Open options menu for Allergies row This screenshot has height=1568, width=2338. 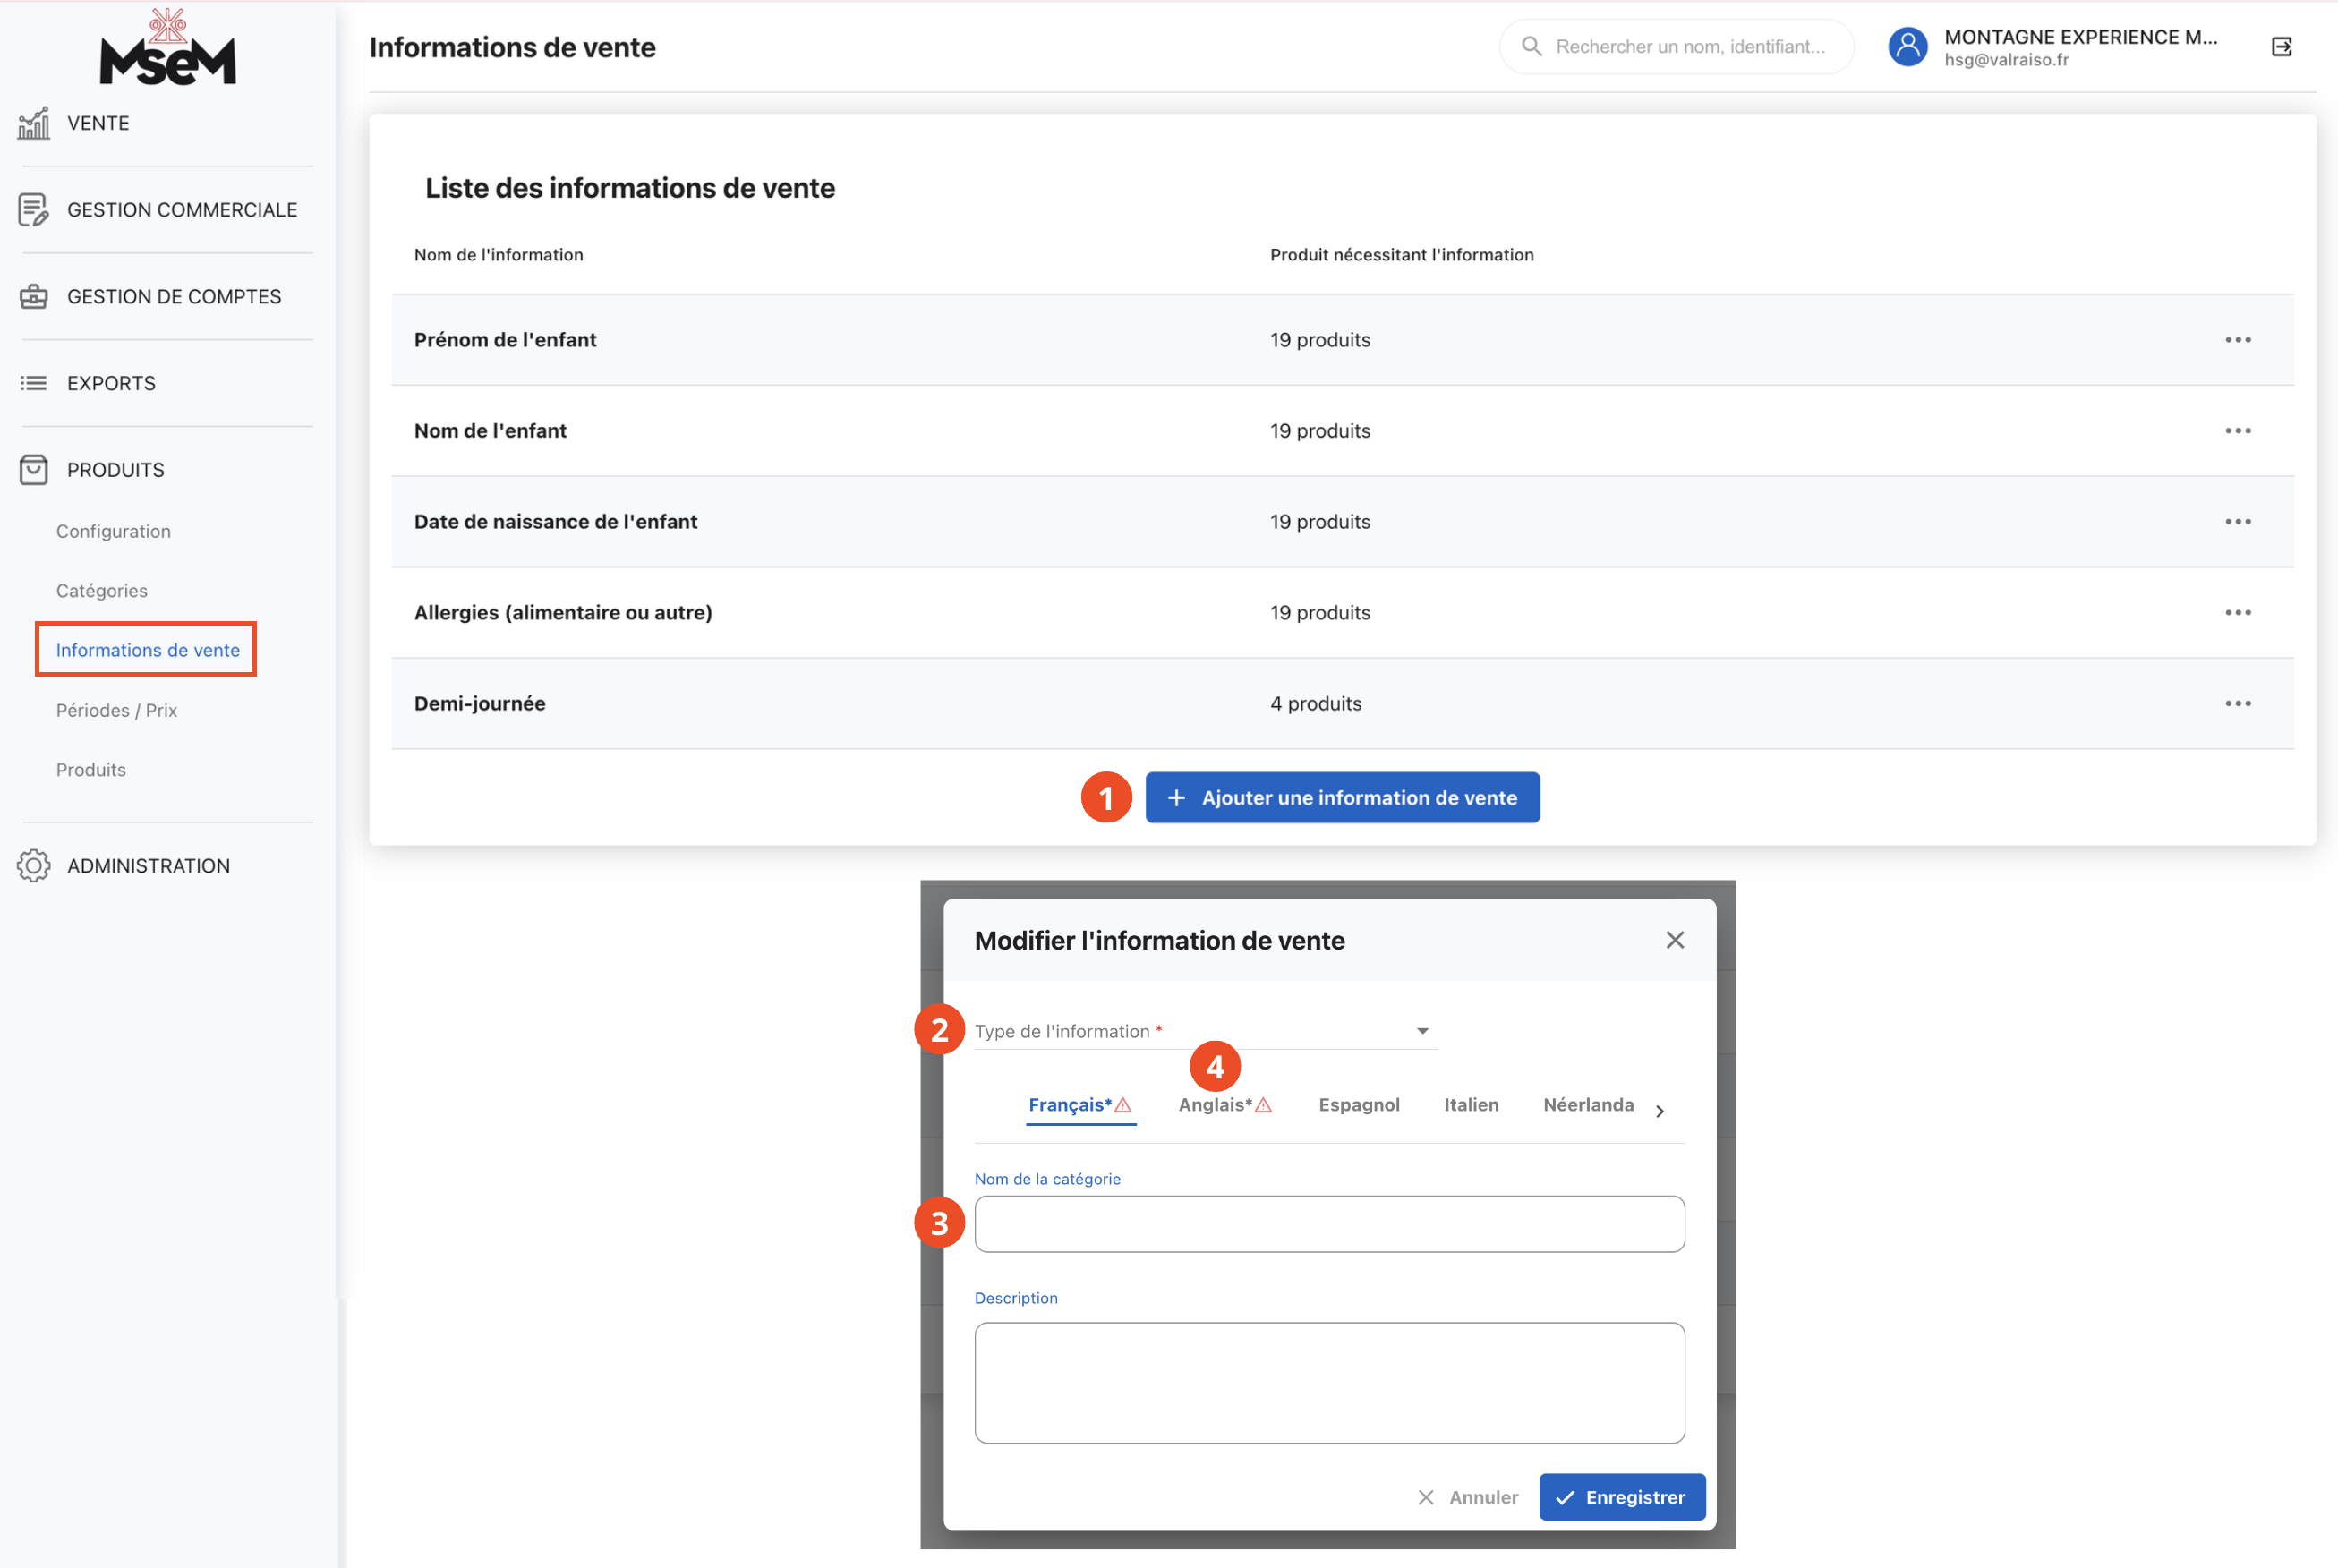click(2237, 613)
